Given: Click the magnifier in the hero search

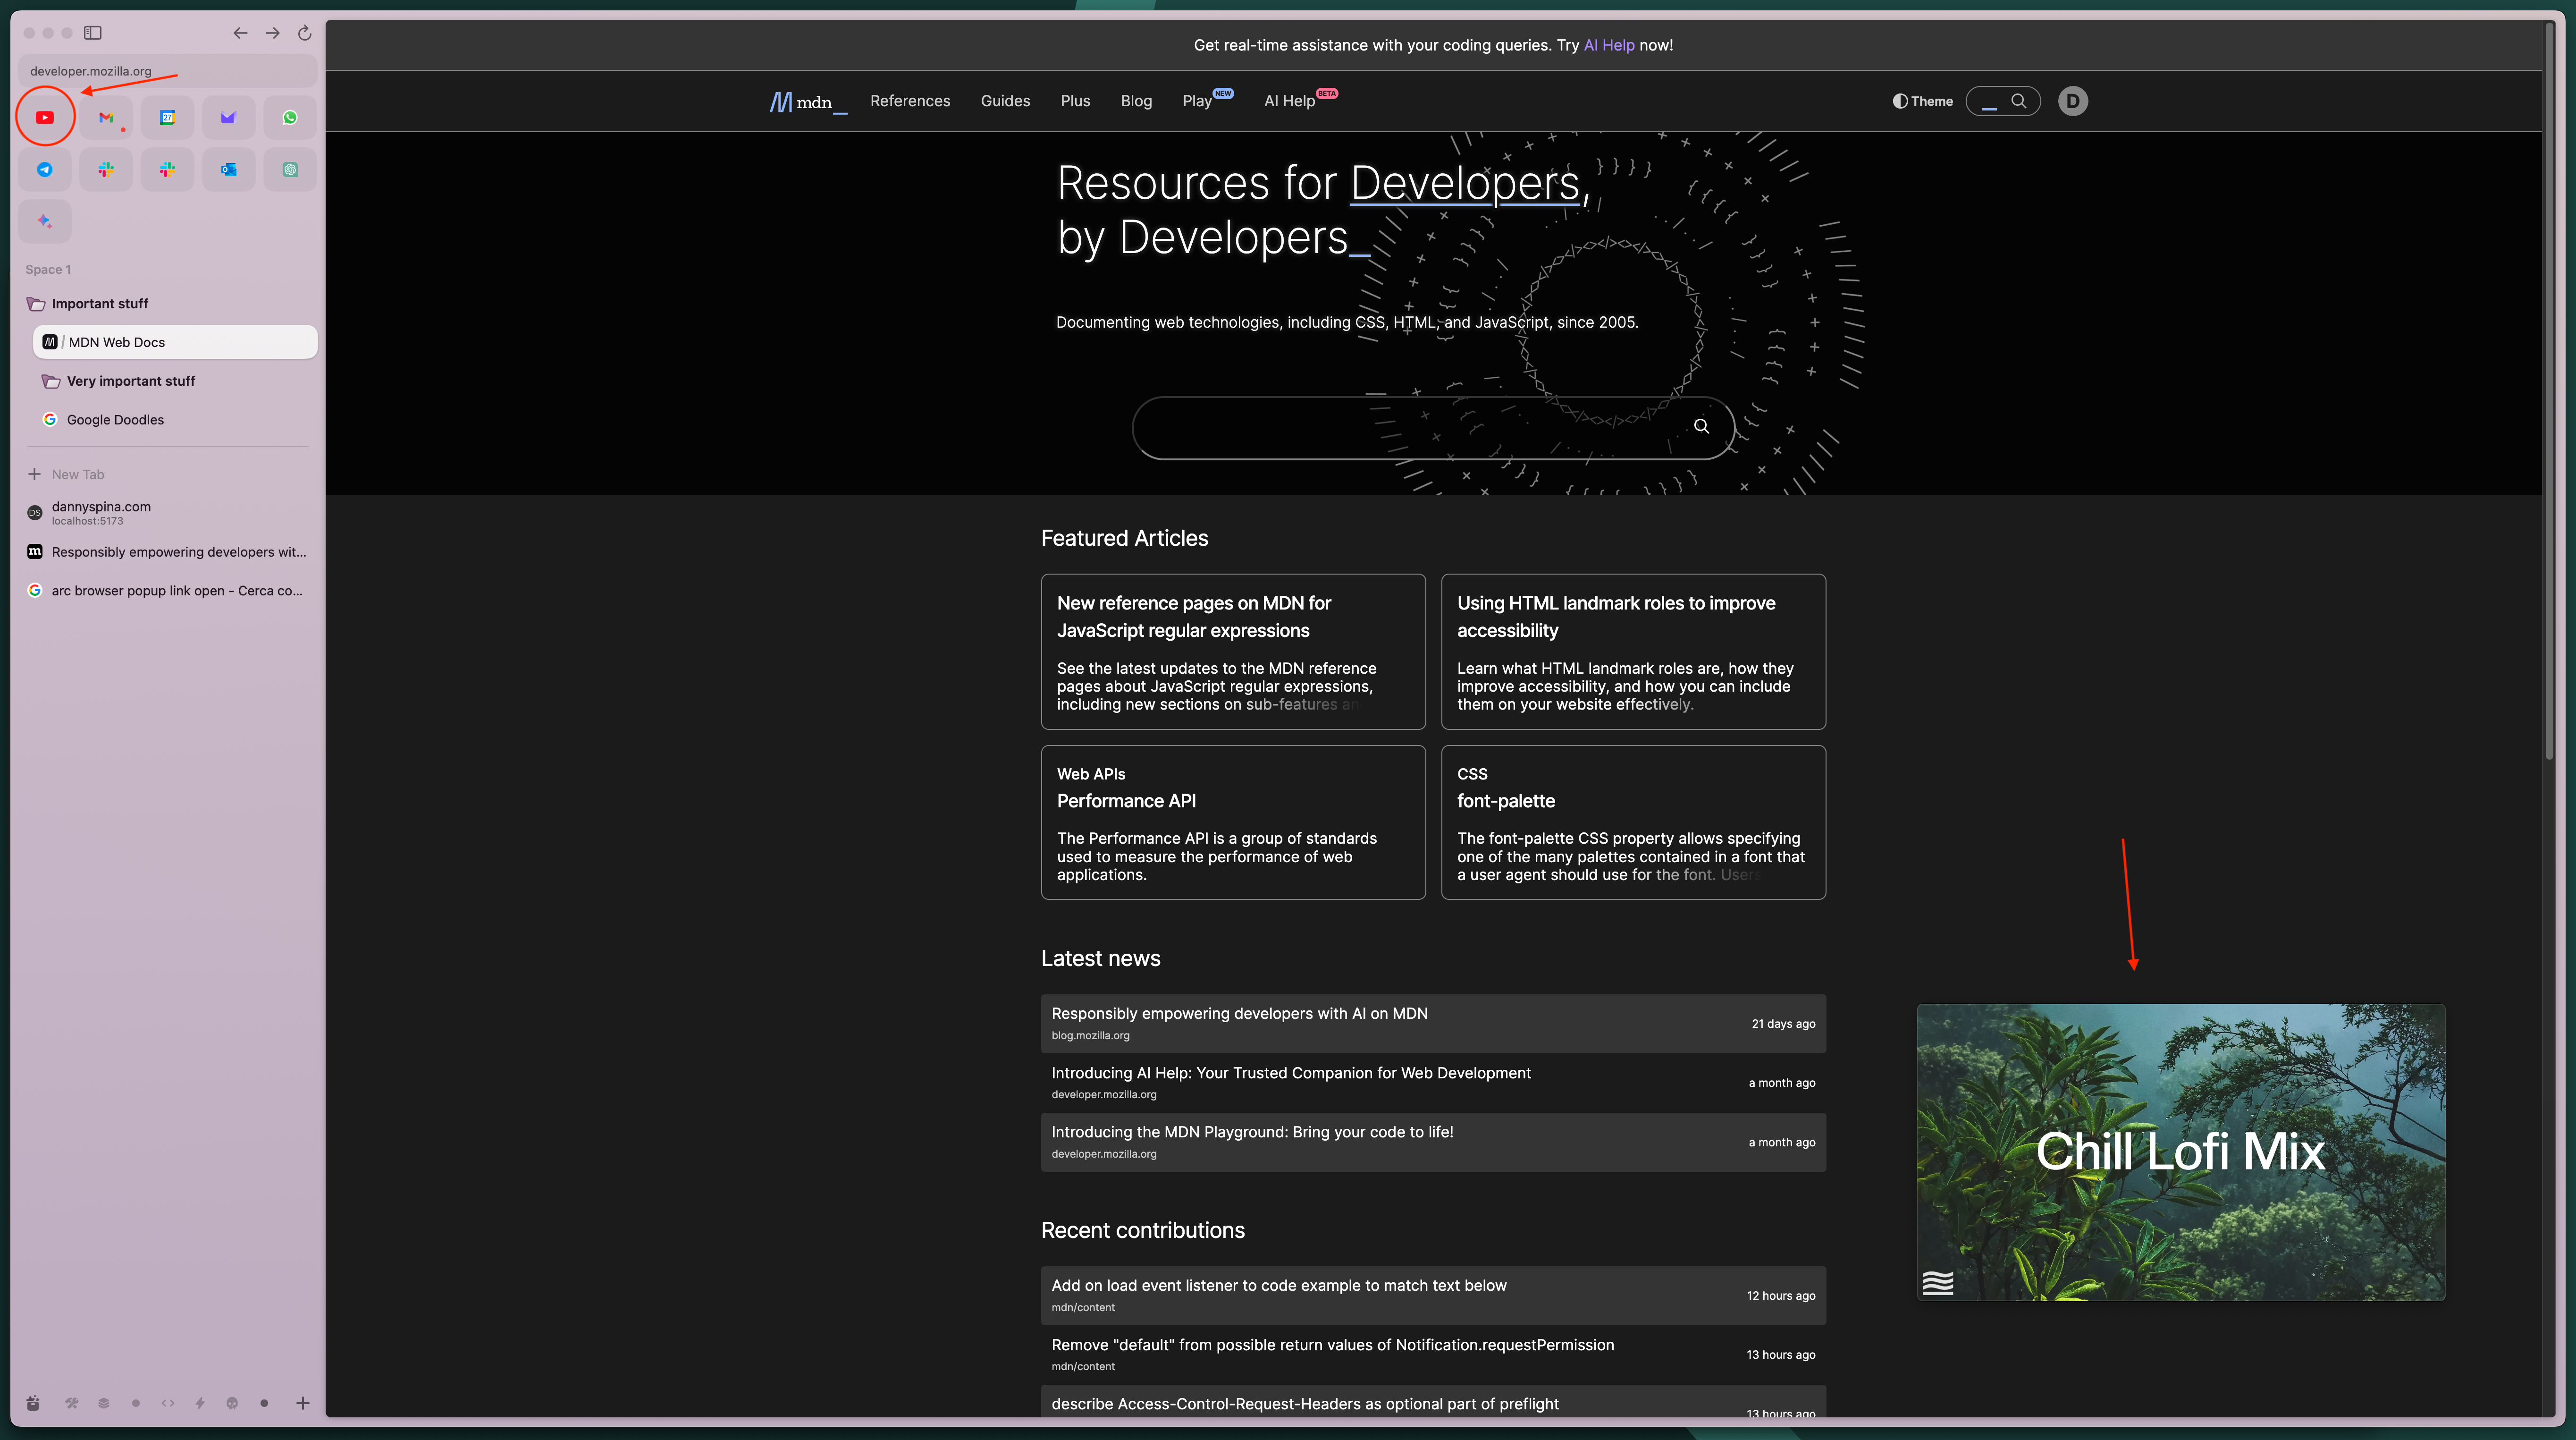Looking at the screenshot, I should pos(1701,426).
